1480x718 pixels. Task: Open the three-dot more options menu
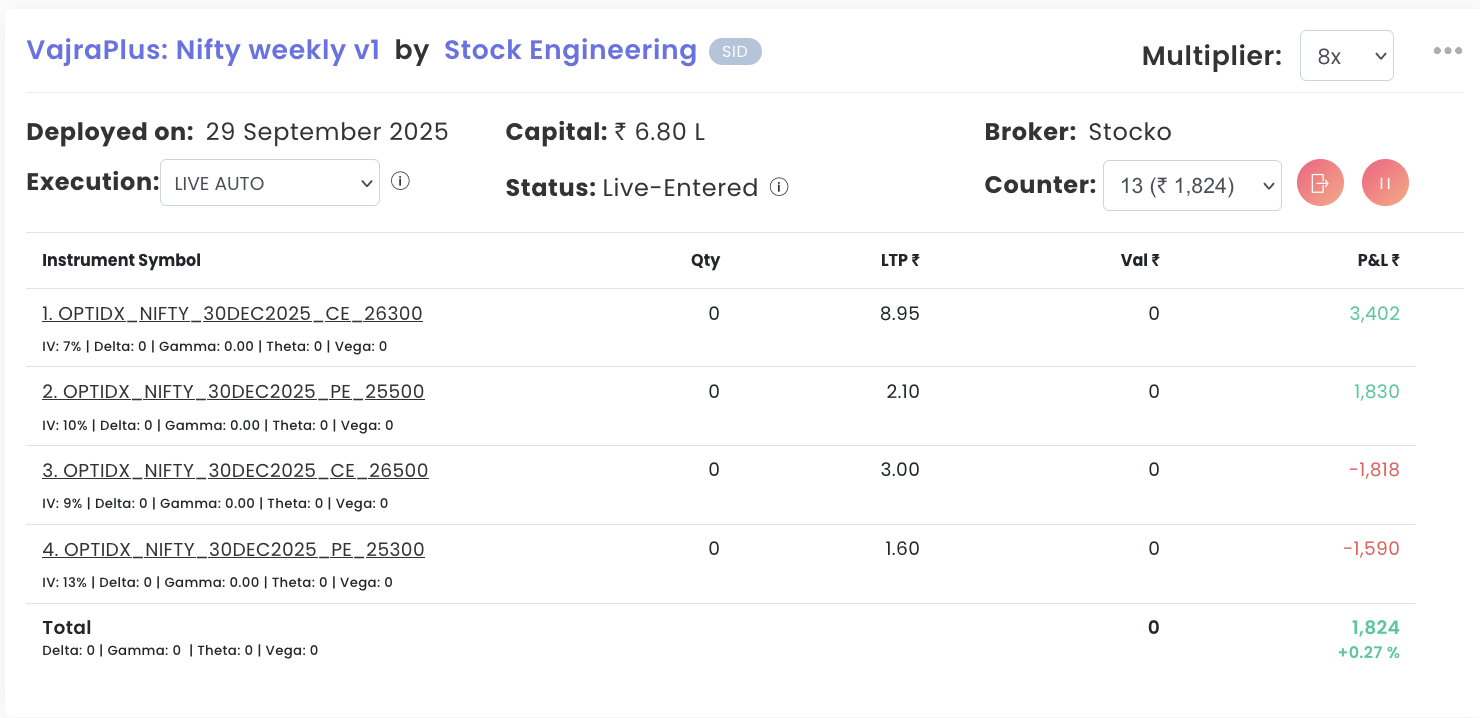(x=1447, y=51)
